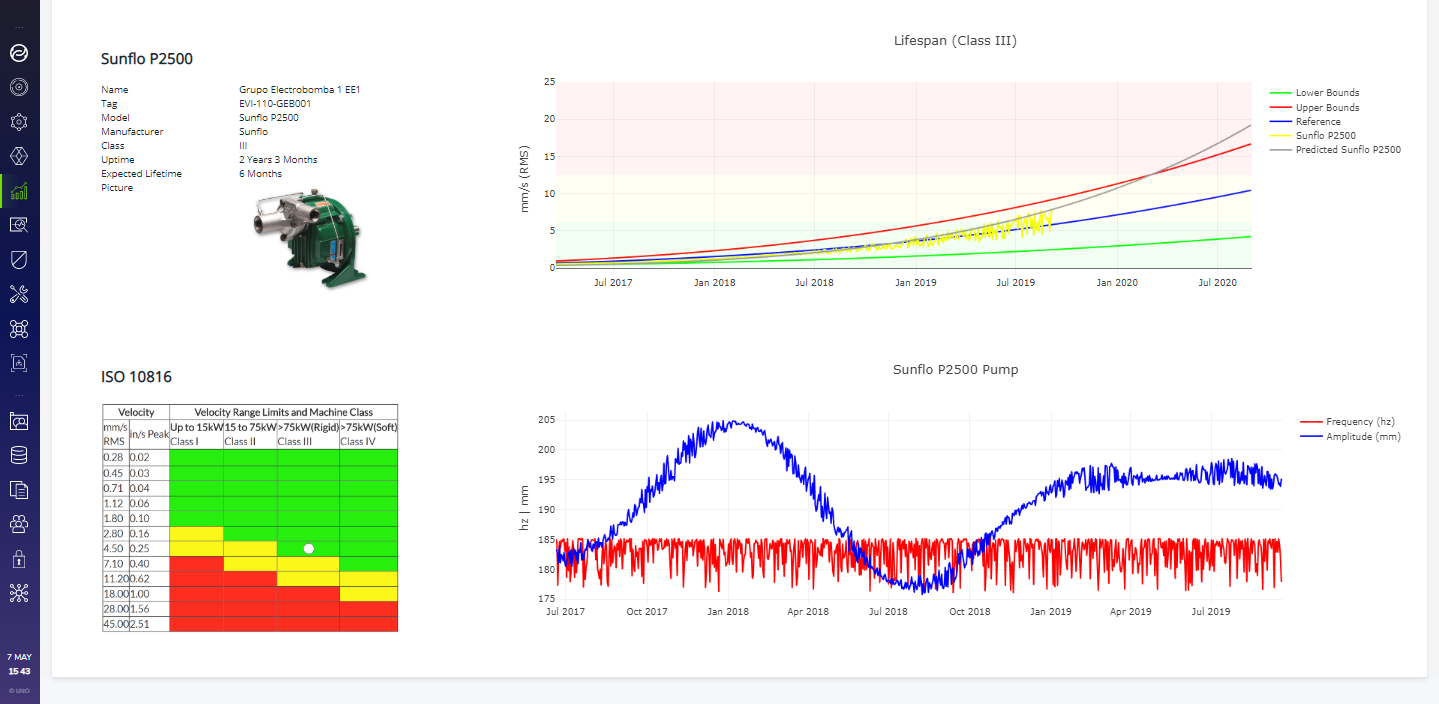
Task: Click the Lifespan (Class III) chart title
Action: click(x=955, y=41)
